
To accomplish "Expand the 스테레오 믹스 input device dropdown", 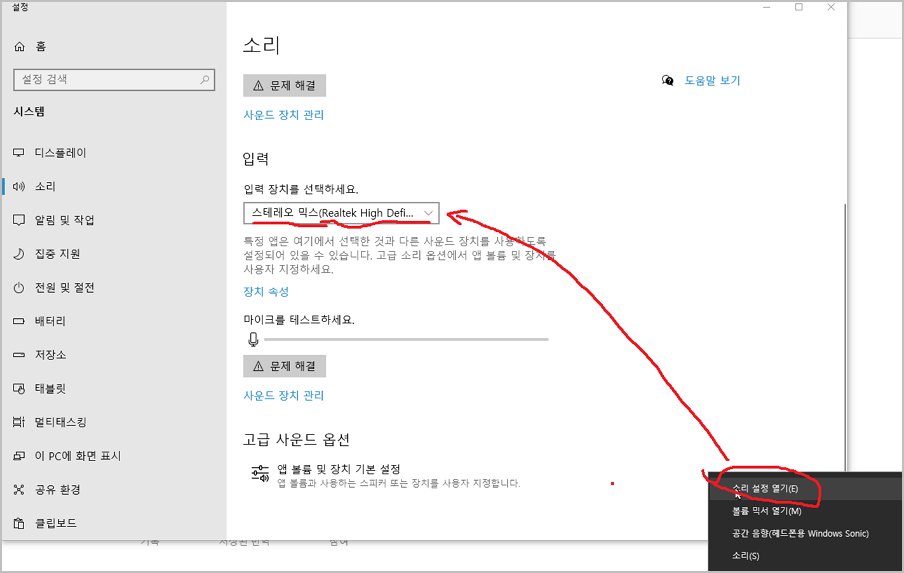I will pos(341,213).
